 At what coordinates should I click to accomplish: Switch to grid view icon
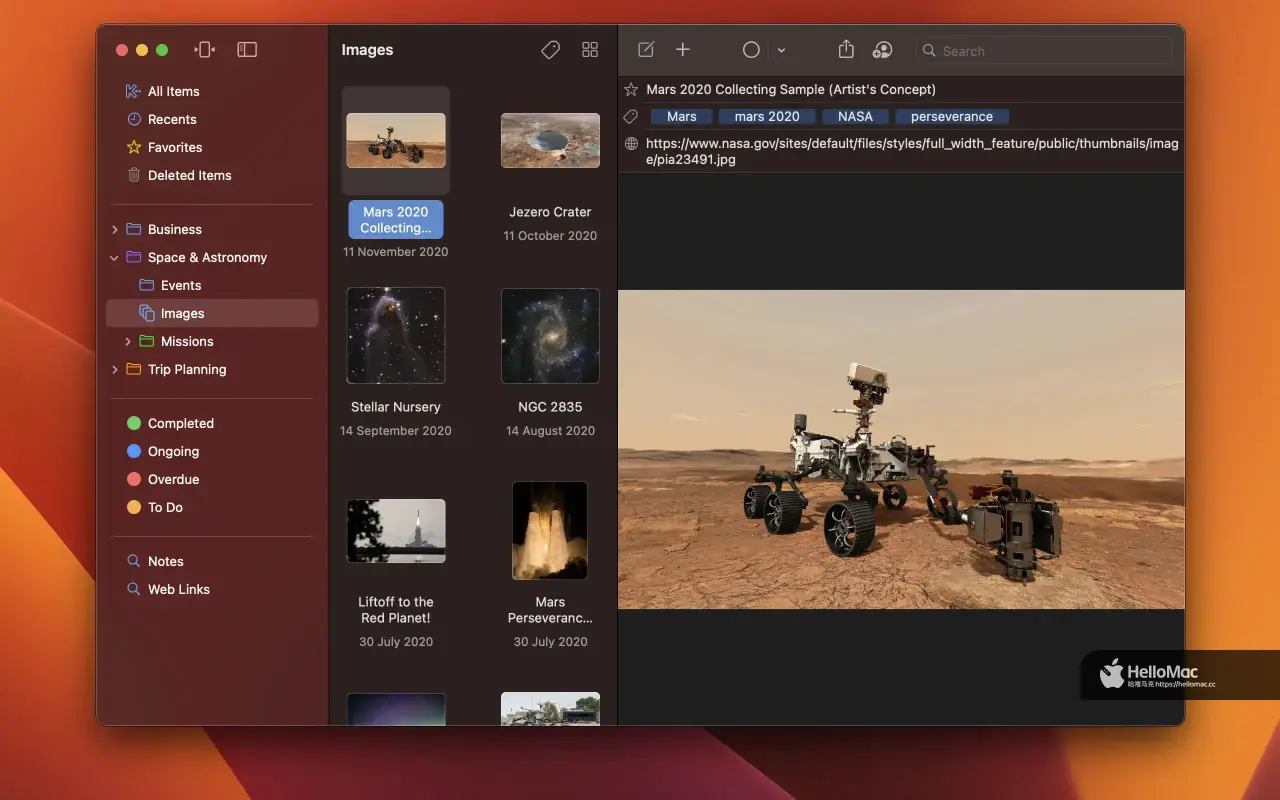pos(590,50)
